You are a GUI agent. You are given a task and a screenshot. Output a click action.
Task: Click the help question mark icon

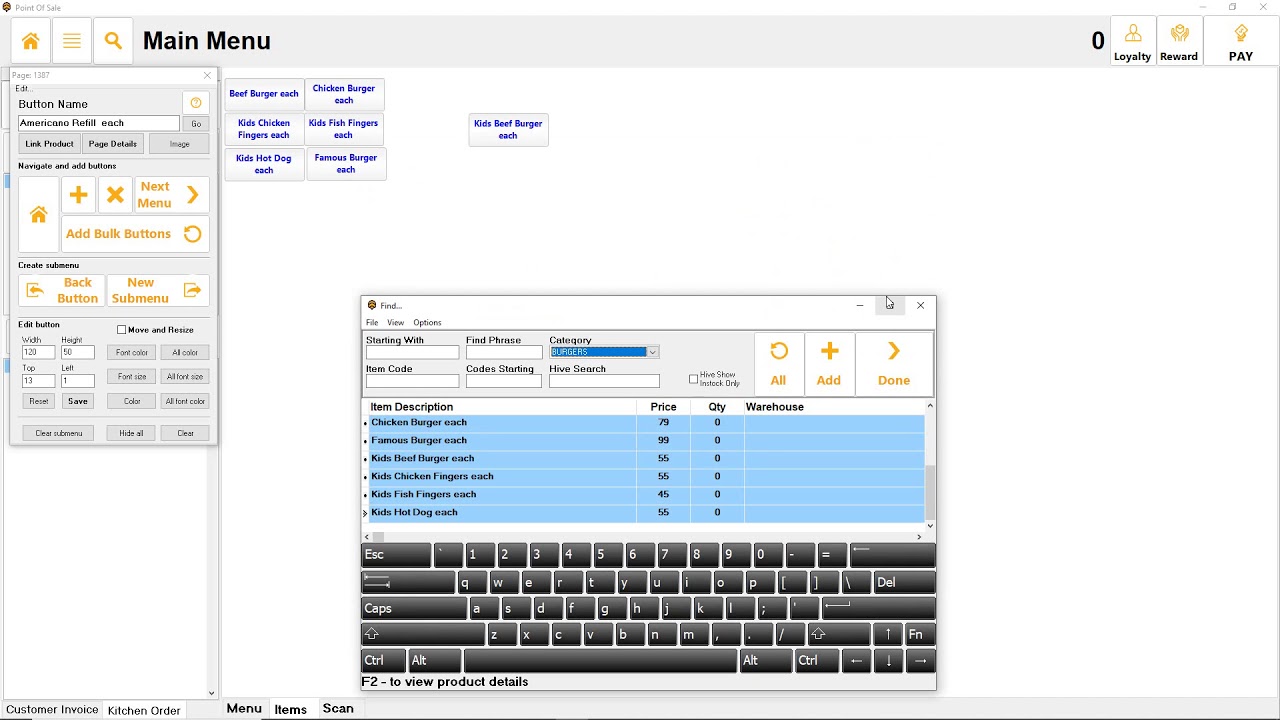pyautogui.click(x=196, y=103)
